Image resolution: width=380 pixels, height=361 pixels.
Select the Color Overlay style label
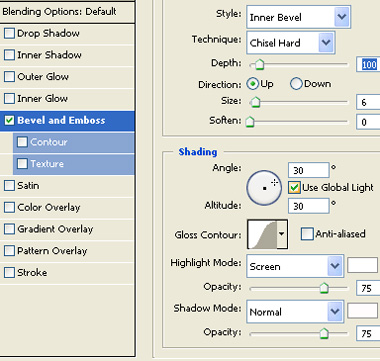49,207
